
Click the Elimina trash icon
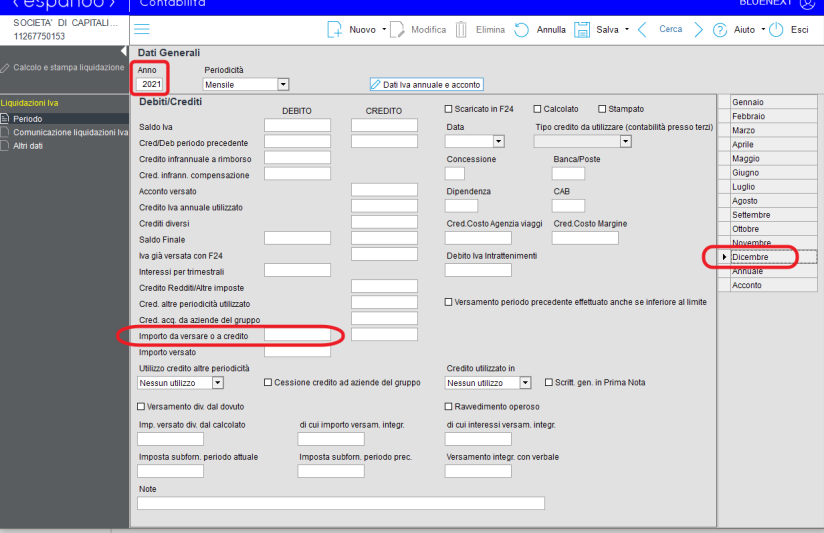[x=461, y=29]
